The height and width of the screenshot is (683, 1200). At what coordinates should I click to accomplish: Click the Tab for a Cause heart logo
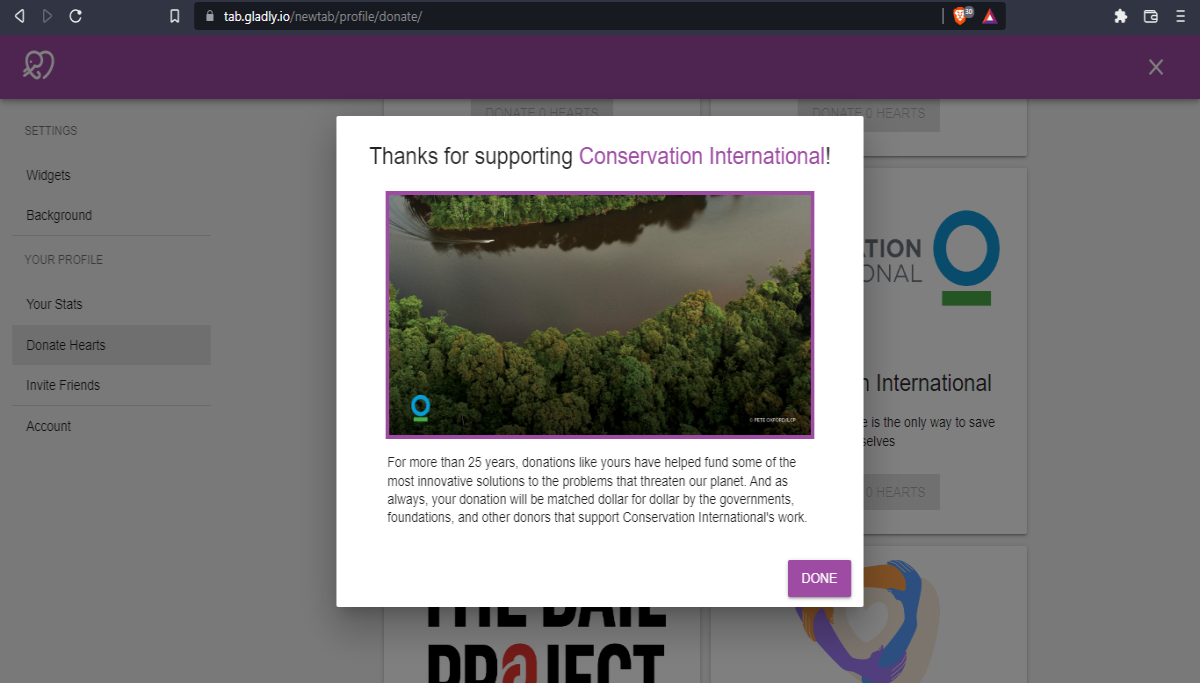(x=38, y=66)
